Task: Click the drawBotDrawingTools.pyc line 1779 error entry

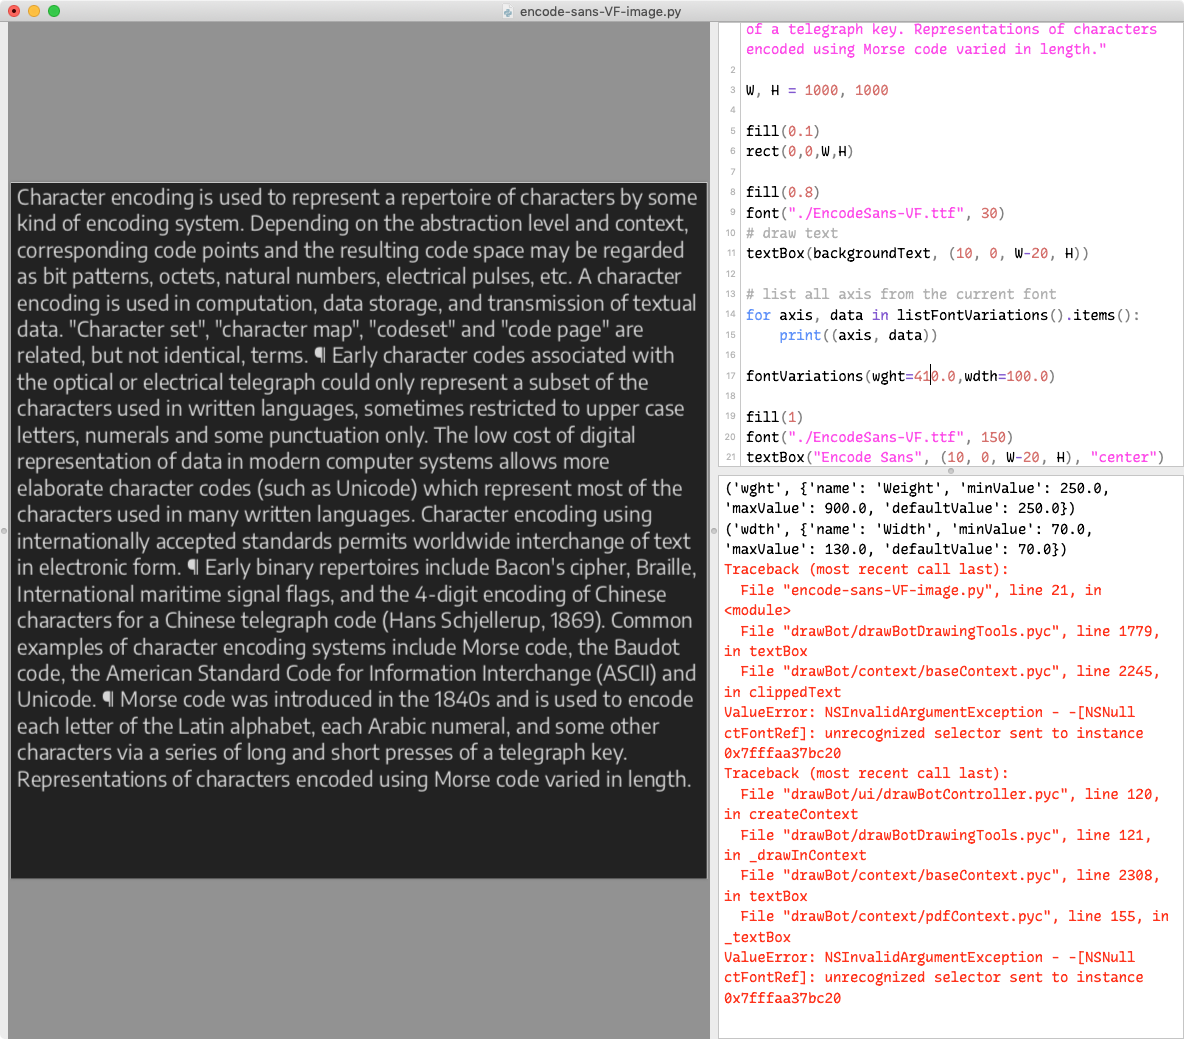Action: [x=940, y=631]
